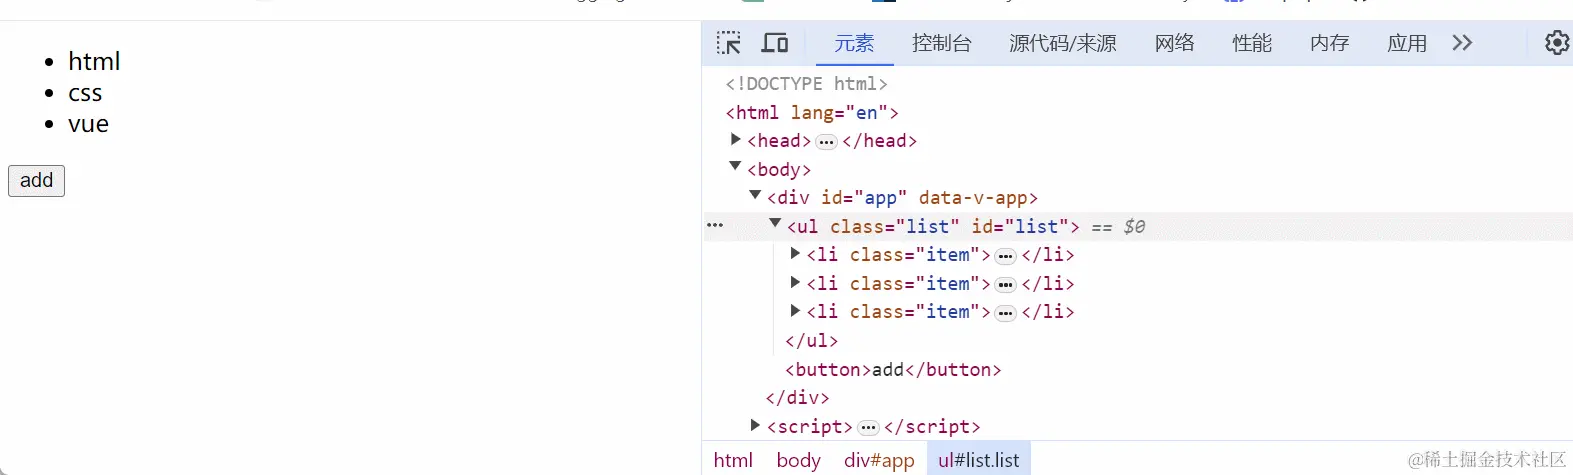The height and width of the screenshot is (475, 1573).
Task: Click the css list item on page
Action: click(85, 93)
